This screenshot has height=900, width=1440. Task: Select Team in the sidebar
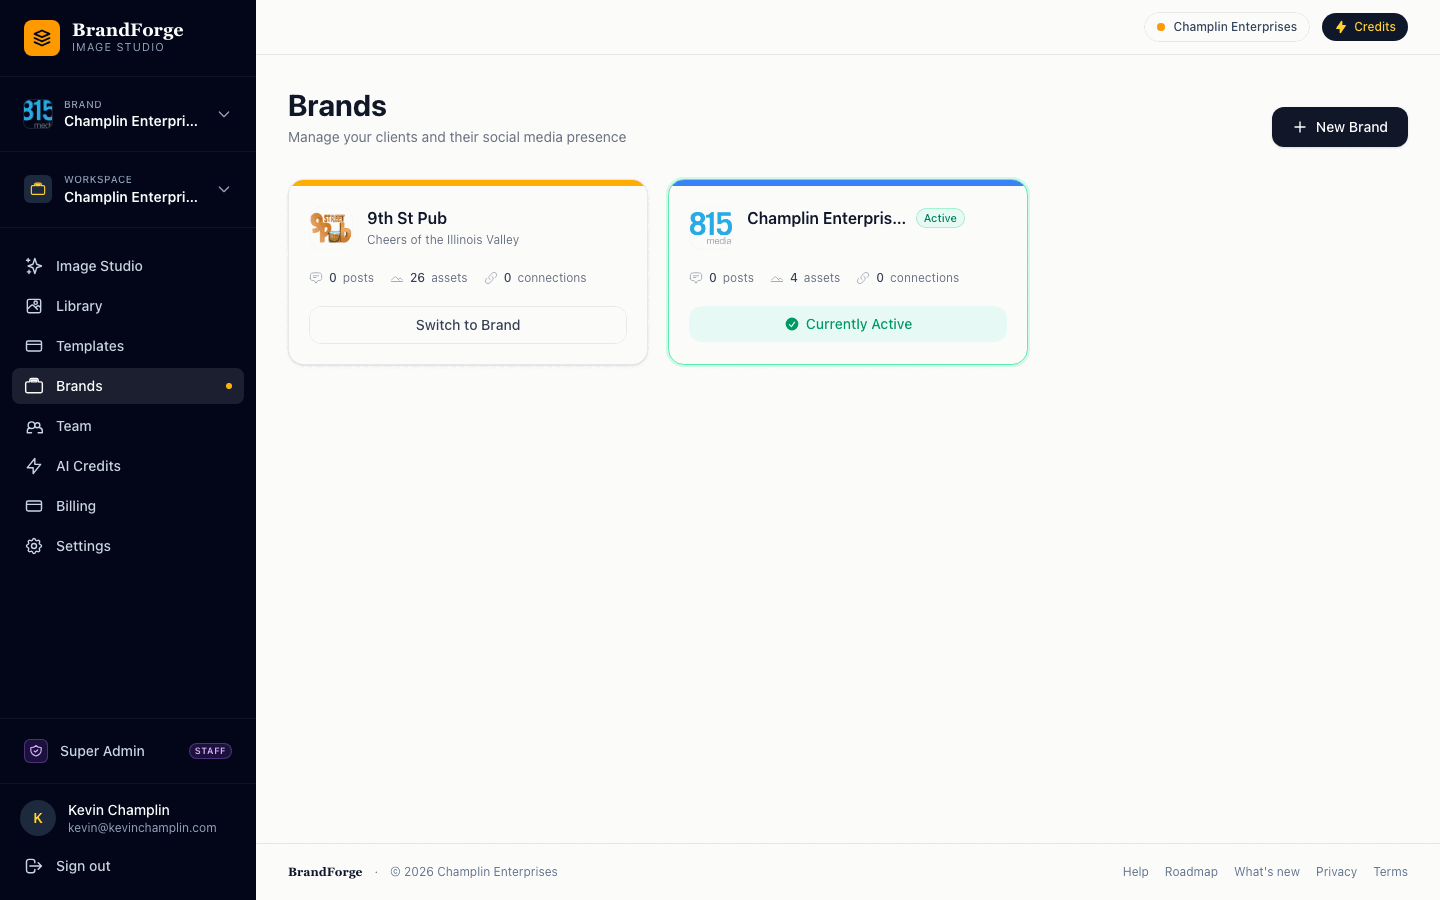[x=128, y=426]
